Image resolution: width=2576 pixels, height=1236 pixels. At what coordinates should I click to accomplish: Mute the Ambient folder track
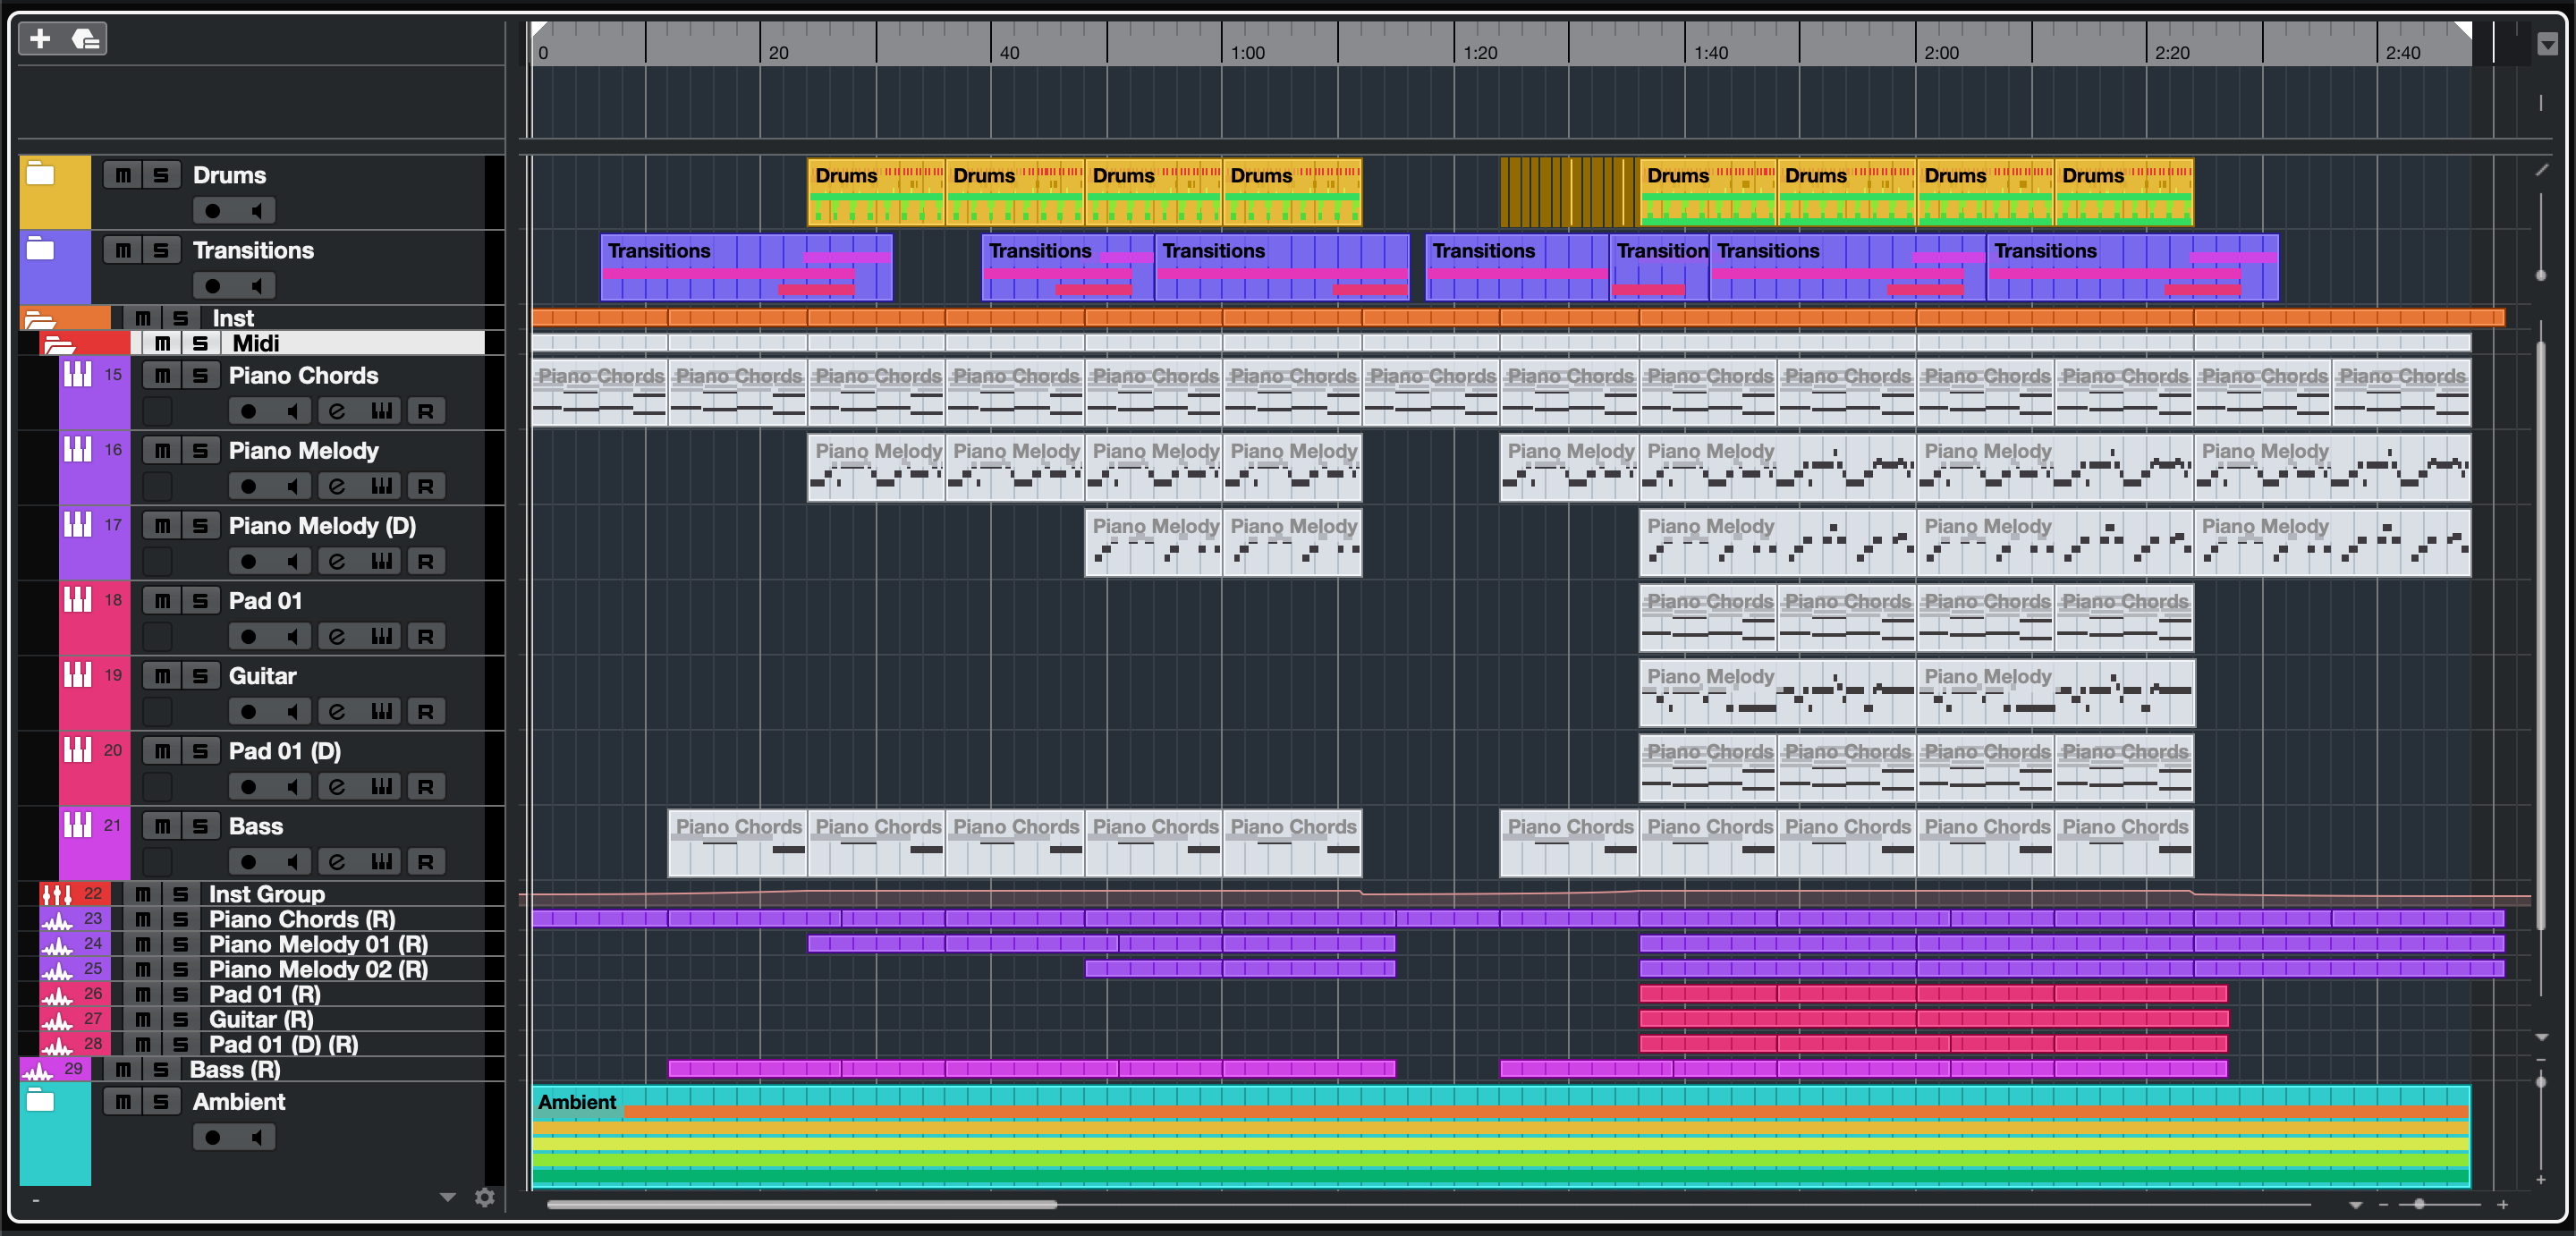123,1102
